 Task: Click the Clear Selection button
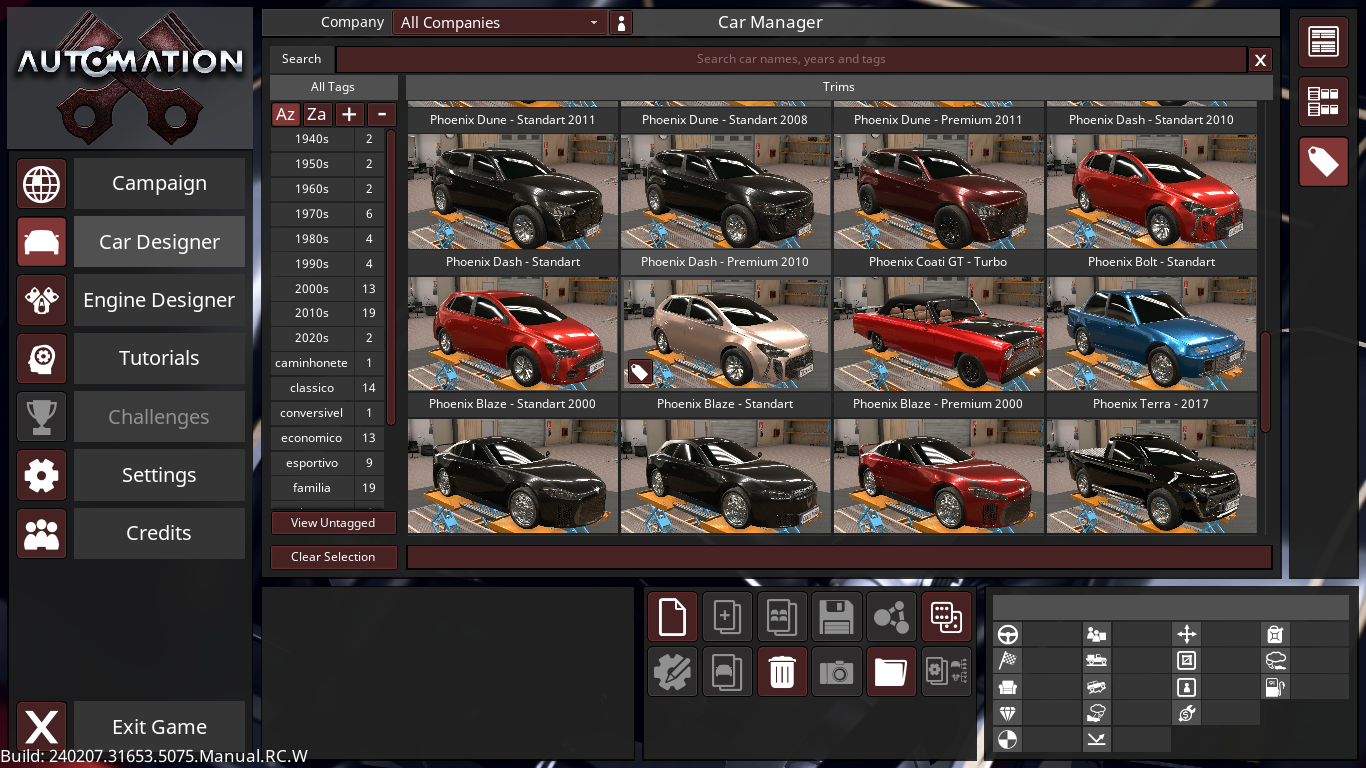(333, 557)
